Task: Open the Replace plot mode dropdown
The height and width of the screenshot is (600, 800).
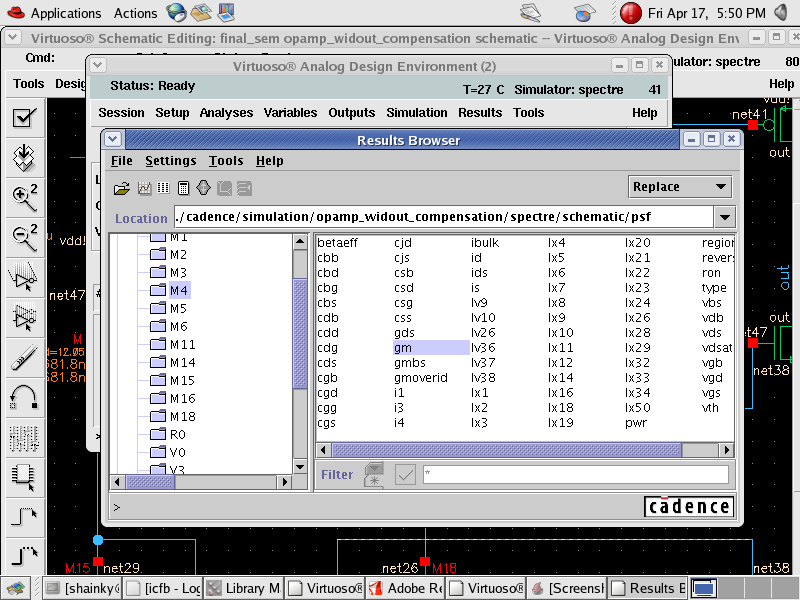Action: tap(680, 187)
